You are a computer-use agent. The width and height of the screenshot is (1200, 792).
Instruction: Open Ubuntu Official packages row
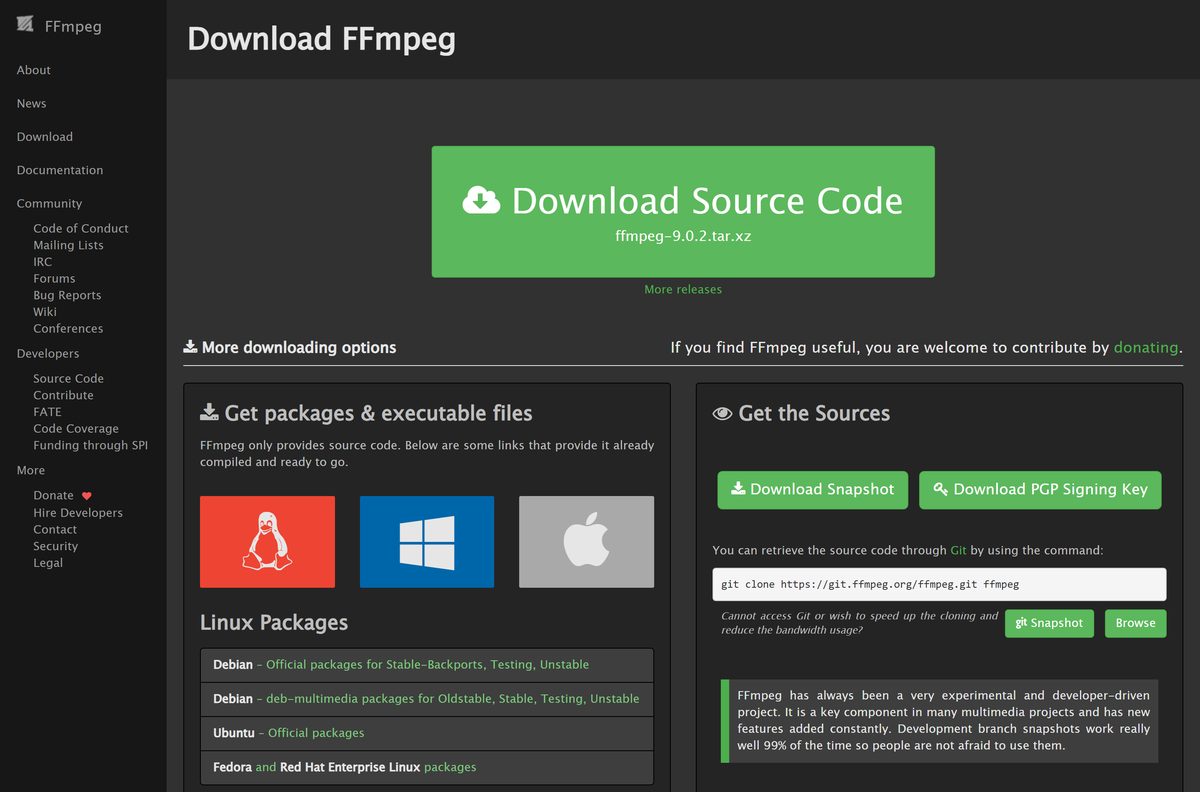[427, 733]
